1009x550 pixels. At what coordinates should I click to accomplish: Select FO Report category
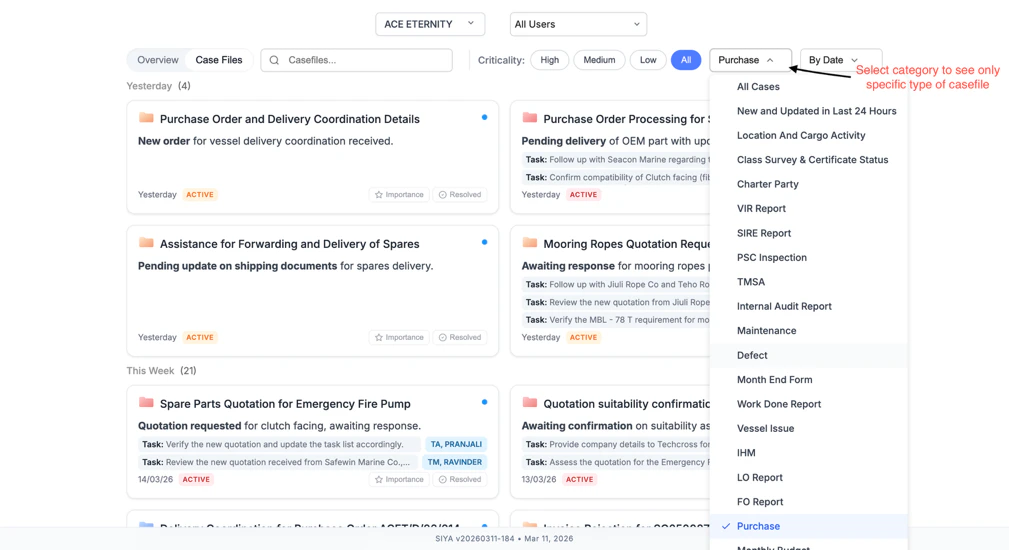[x=809, y=502]
